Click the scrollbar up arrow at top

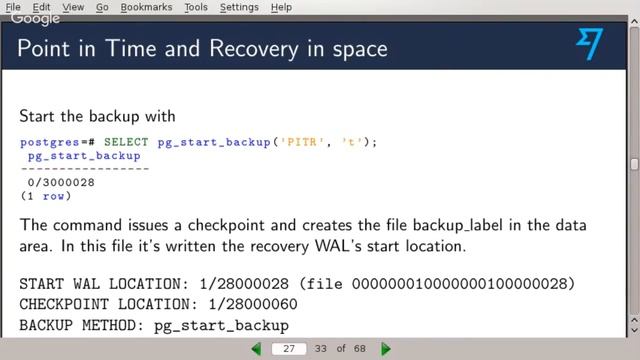(634, 21)
